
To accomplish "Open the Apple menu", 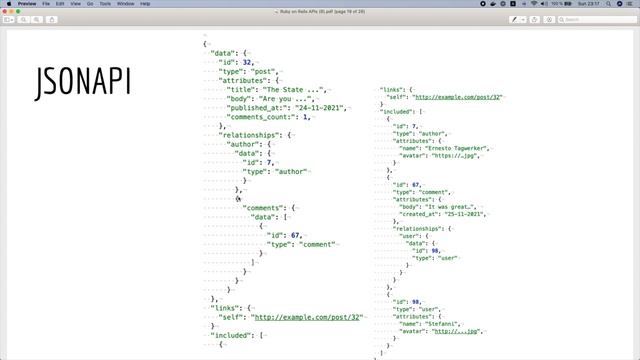I will coord(9,4).
